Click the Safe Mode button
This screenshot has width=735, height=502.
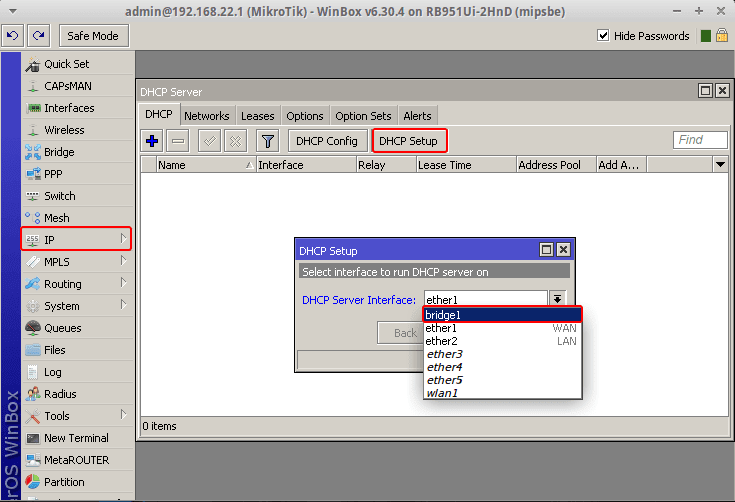[93, 36]
